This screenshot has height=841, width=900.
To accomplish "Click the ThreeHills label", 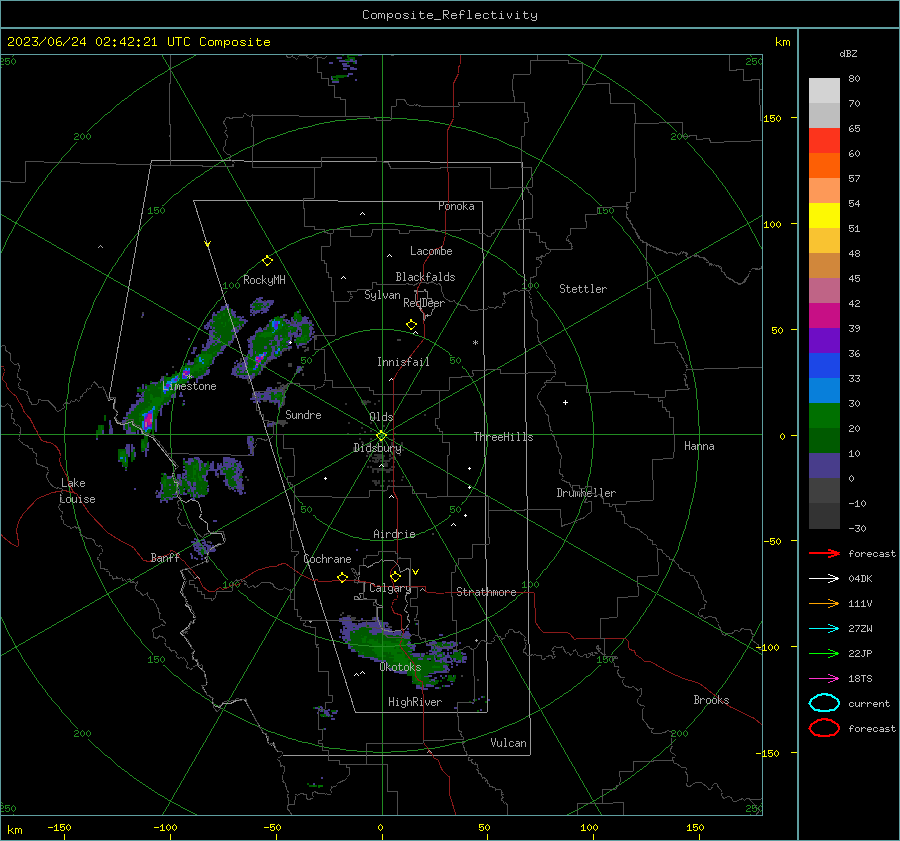I will [x=503, y=437].
